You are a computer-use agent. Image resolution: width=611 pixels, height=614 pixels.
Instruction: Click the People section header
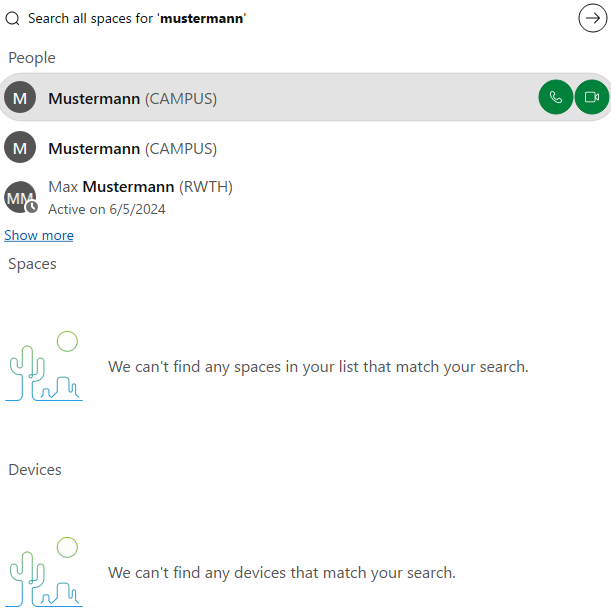tap(32, 58)
